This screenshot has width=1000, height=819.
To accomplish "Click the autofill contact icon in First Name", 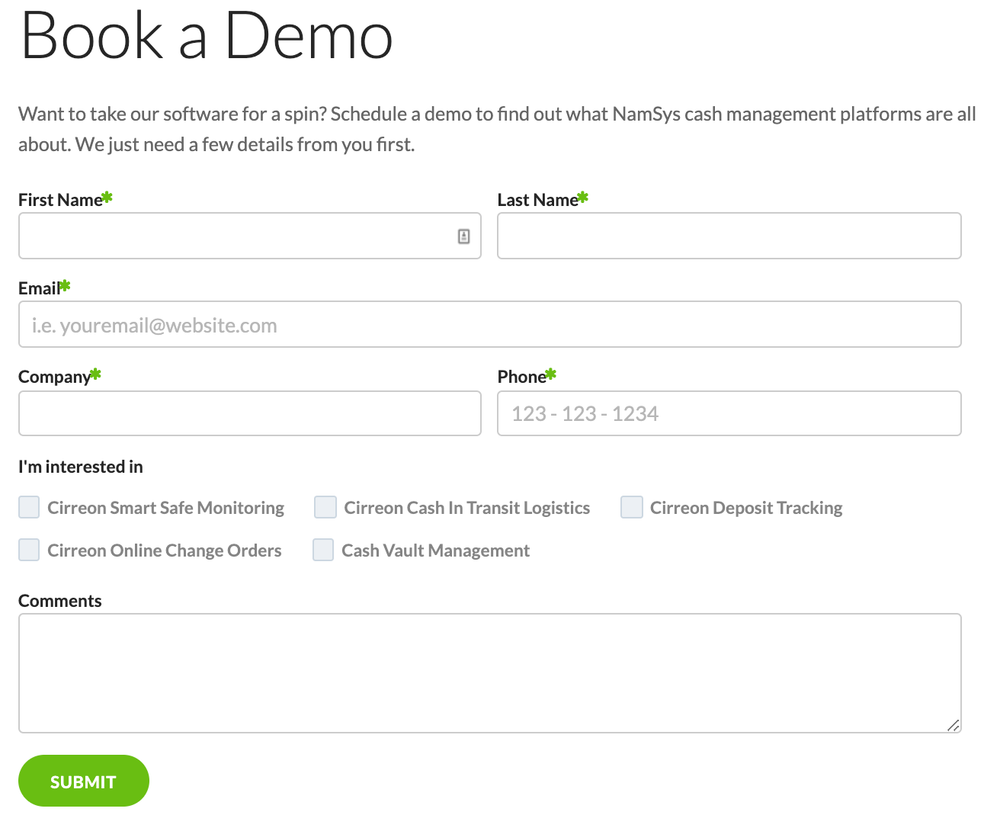I will click(464, 237).
